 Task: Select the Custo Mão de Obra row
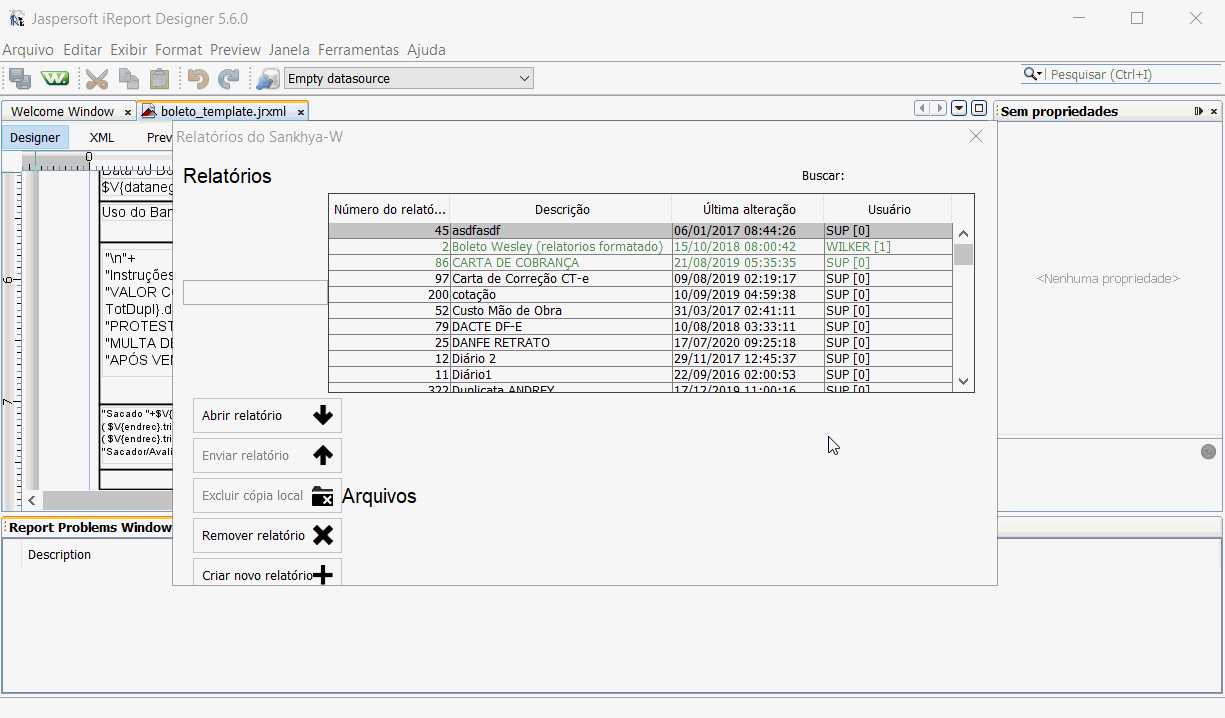tap(641, 311)
